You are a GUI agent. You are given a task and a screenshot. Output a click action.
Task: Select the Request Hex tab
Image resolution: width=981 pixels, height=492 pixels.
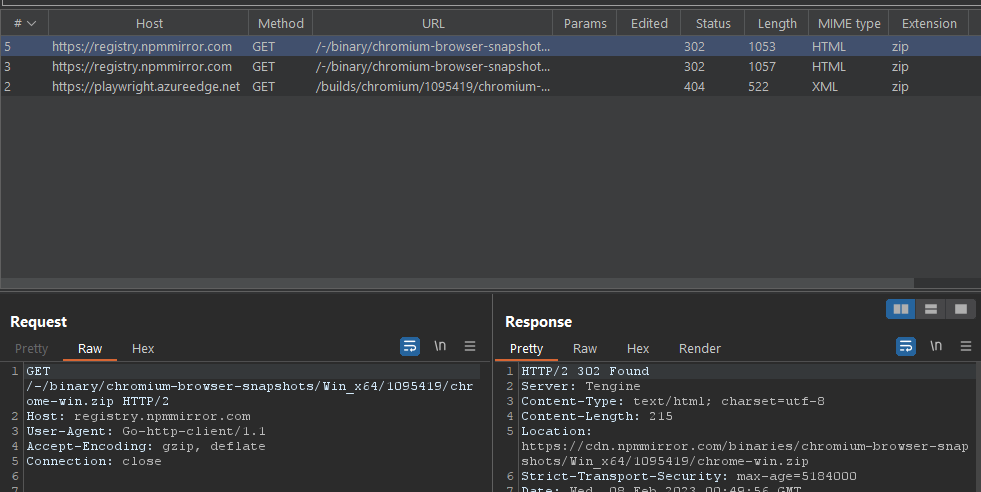(143, 349)
